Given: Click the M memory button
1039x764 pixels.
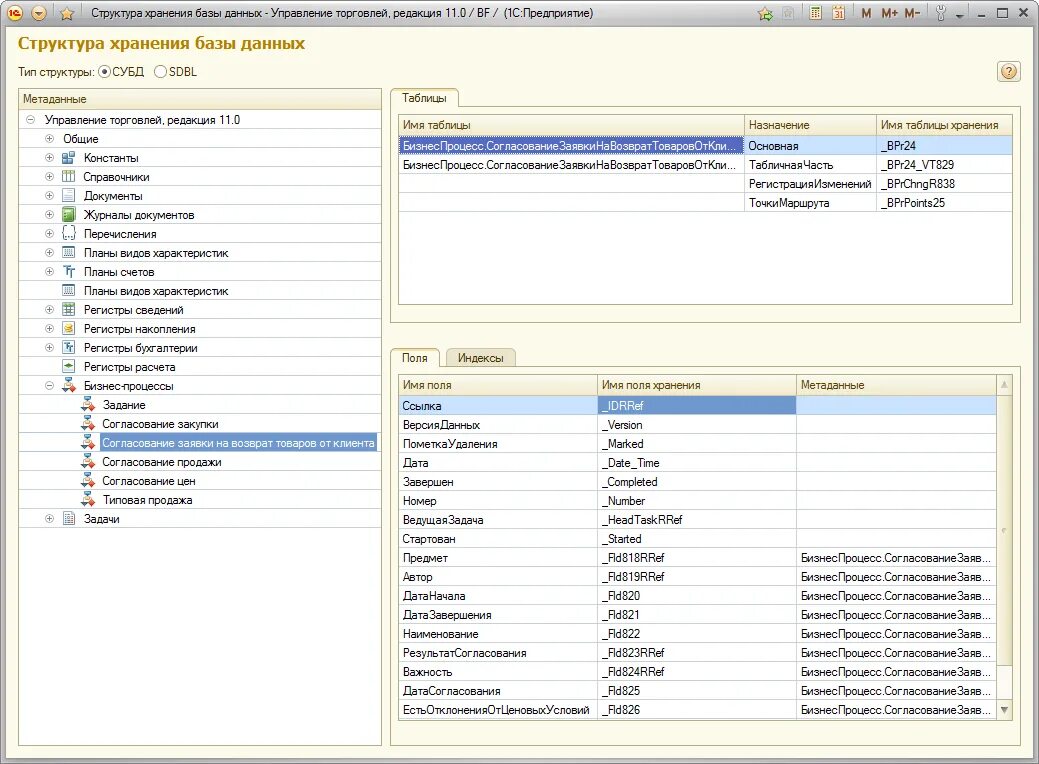Looking at the screenshot, I should point(866,13).
